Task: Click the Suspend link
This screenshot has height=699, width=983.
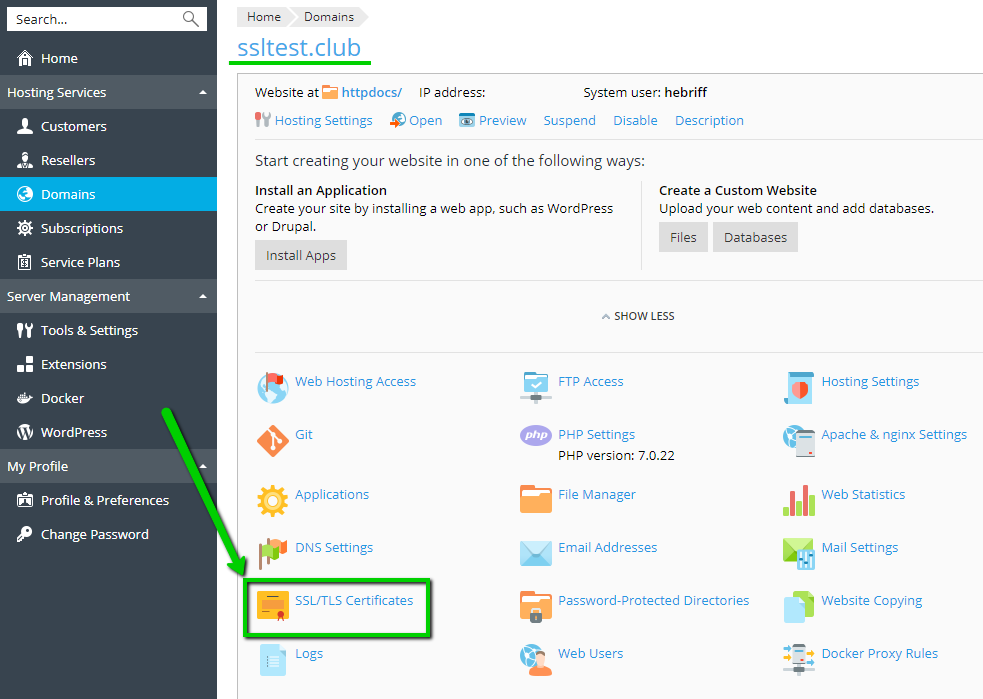Action: pyautogui.click(x=569, y=120)
